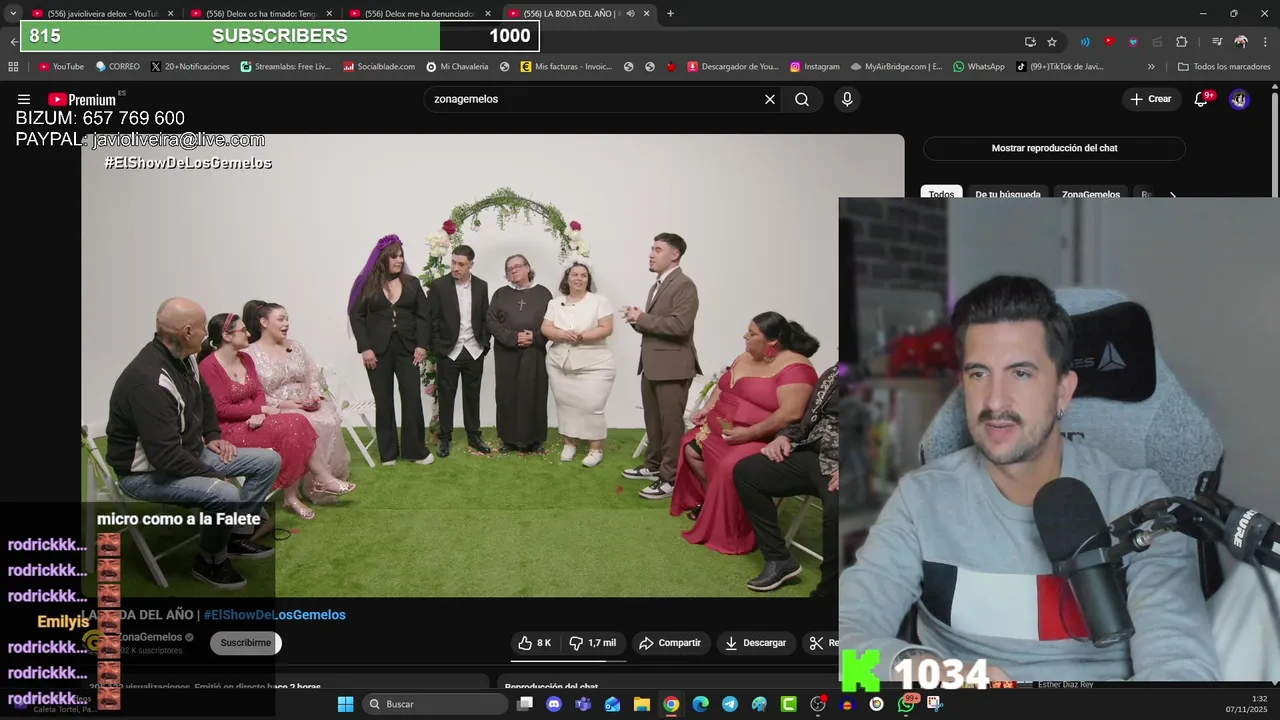Open a new Chrome tab
Viewport: 1280px width, 720px height.
tap(670, 14)
